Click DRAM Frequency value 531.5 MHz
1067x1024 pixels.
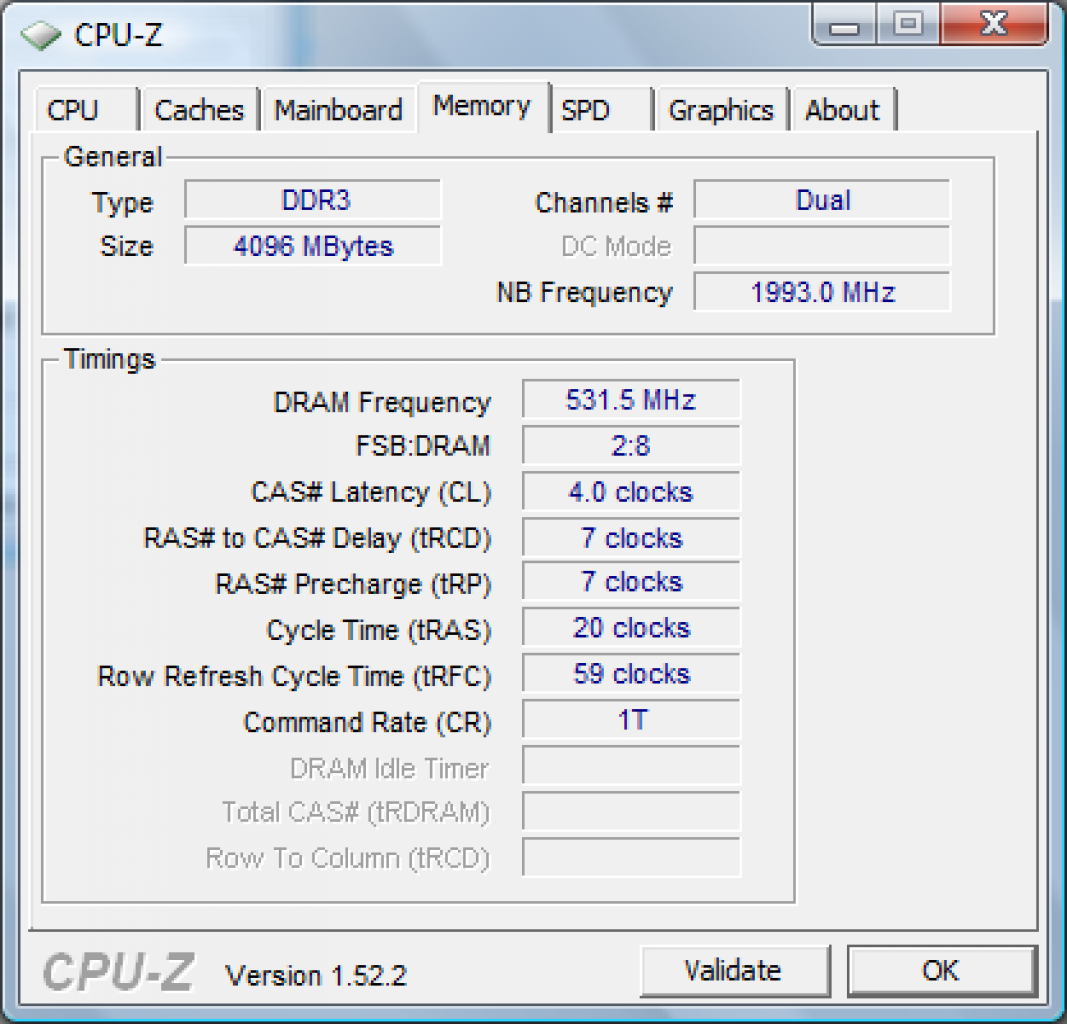click(x=631, y=399)
